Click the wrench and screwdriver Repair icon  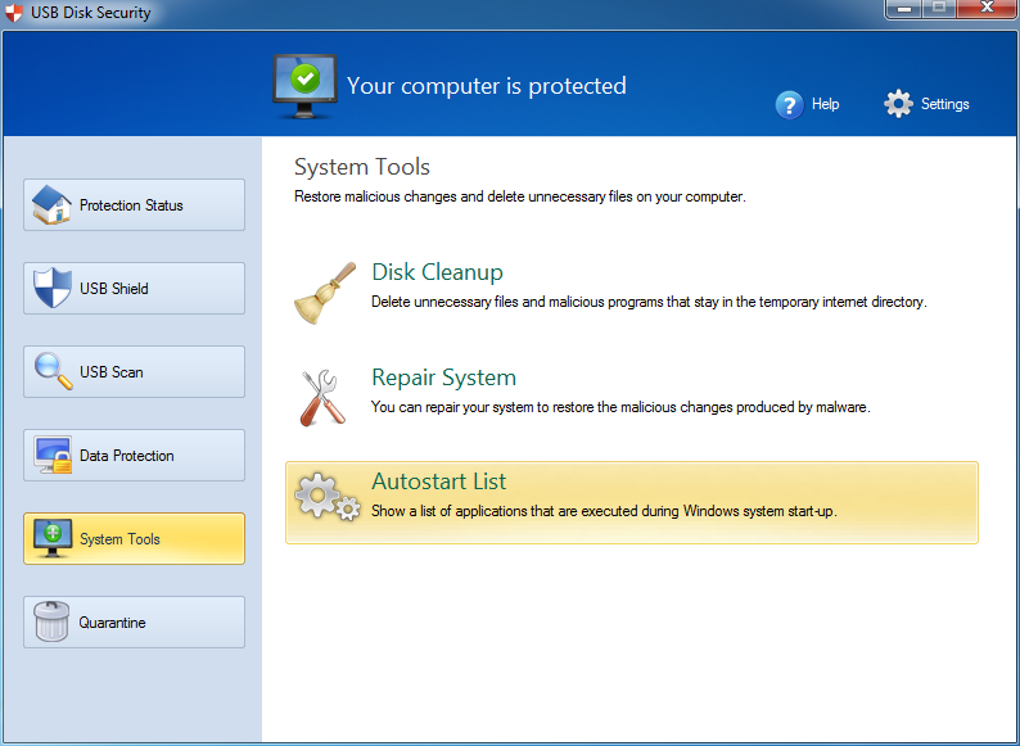pos(324,397)
